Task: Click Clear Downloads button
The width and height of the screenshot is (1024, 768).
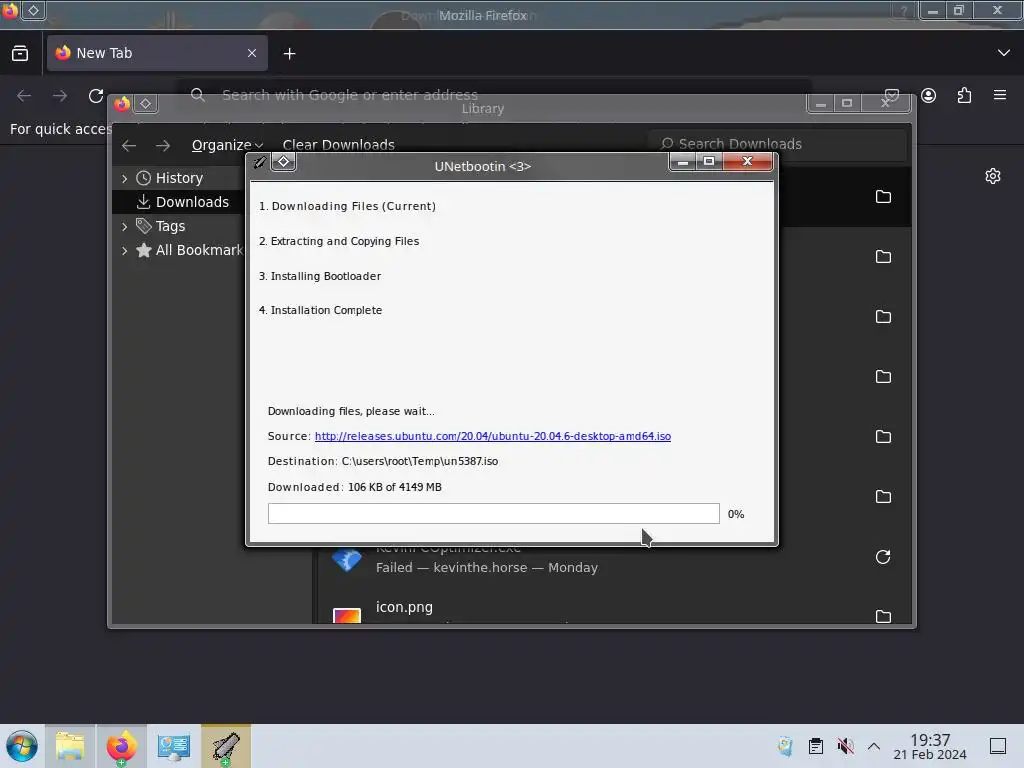Action: pos(338,145)
